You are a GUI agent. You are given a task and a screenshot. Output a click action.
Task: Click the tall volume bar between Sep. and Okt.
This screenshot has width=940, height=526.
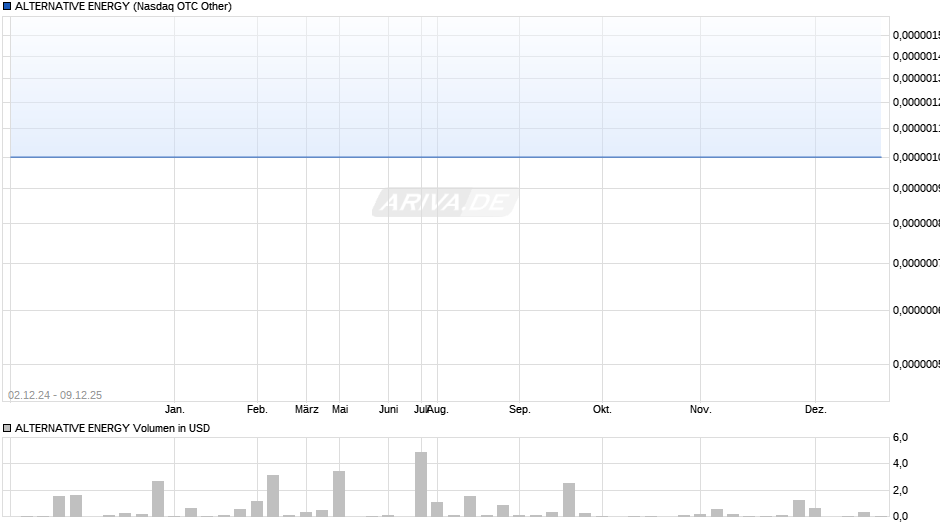pyautogui.click(x=569, y=500)
